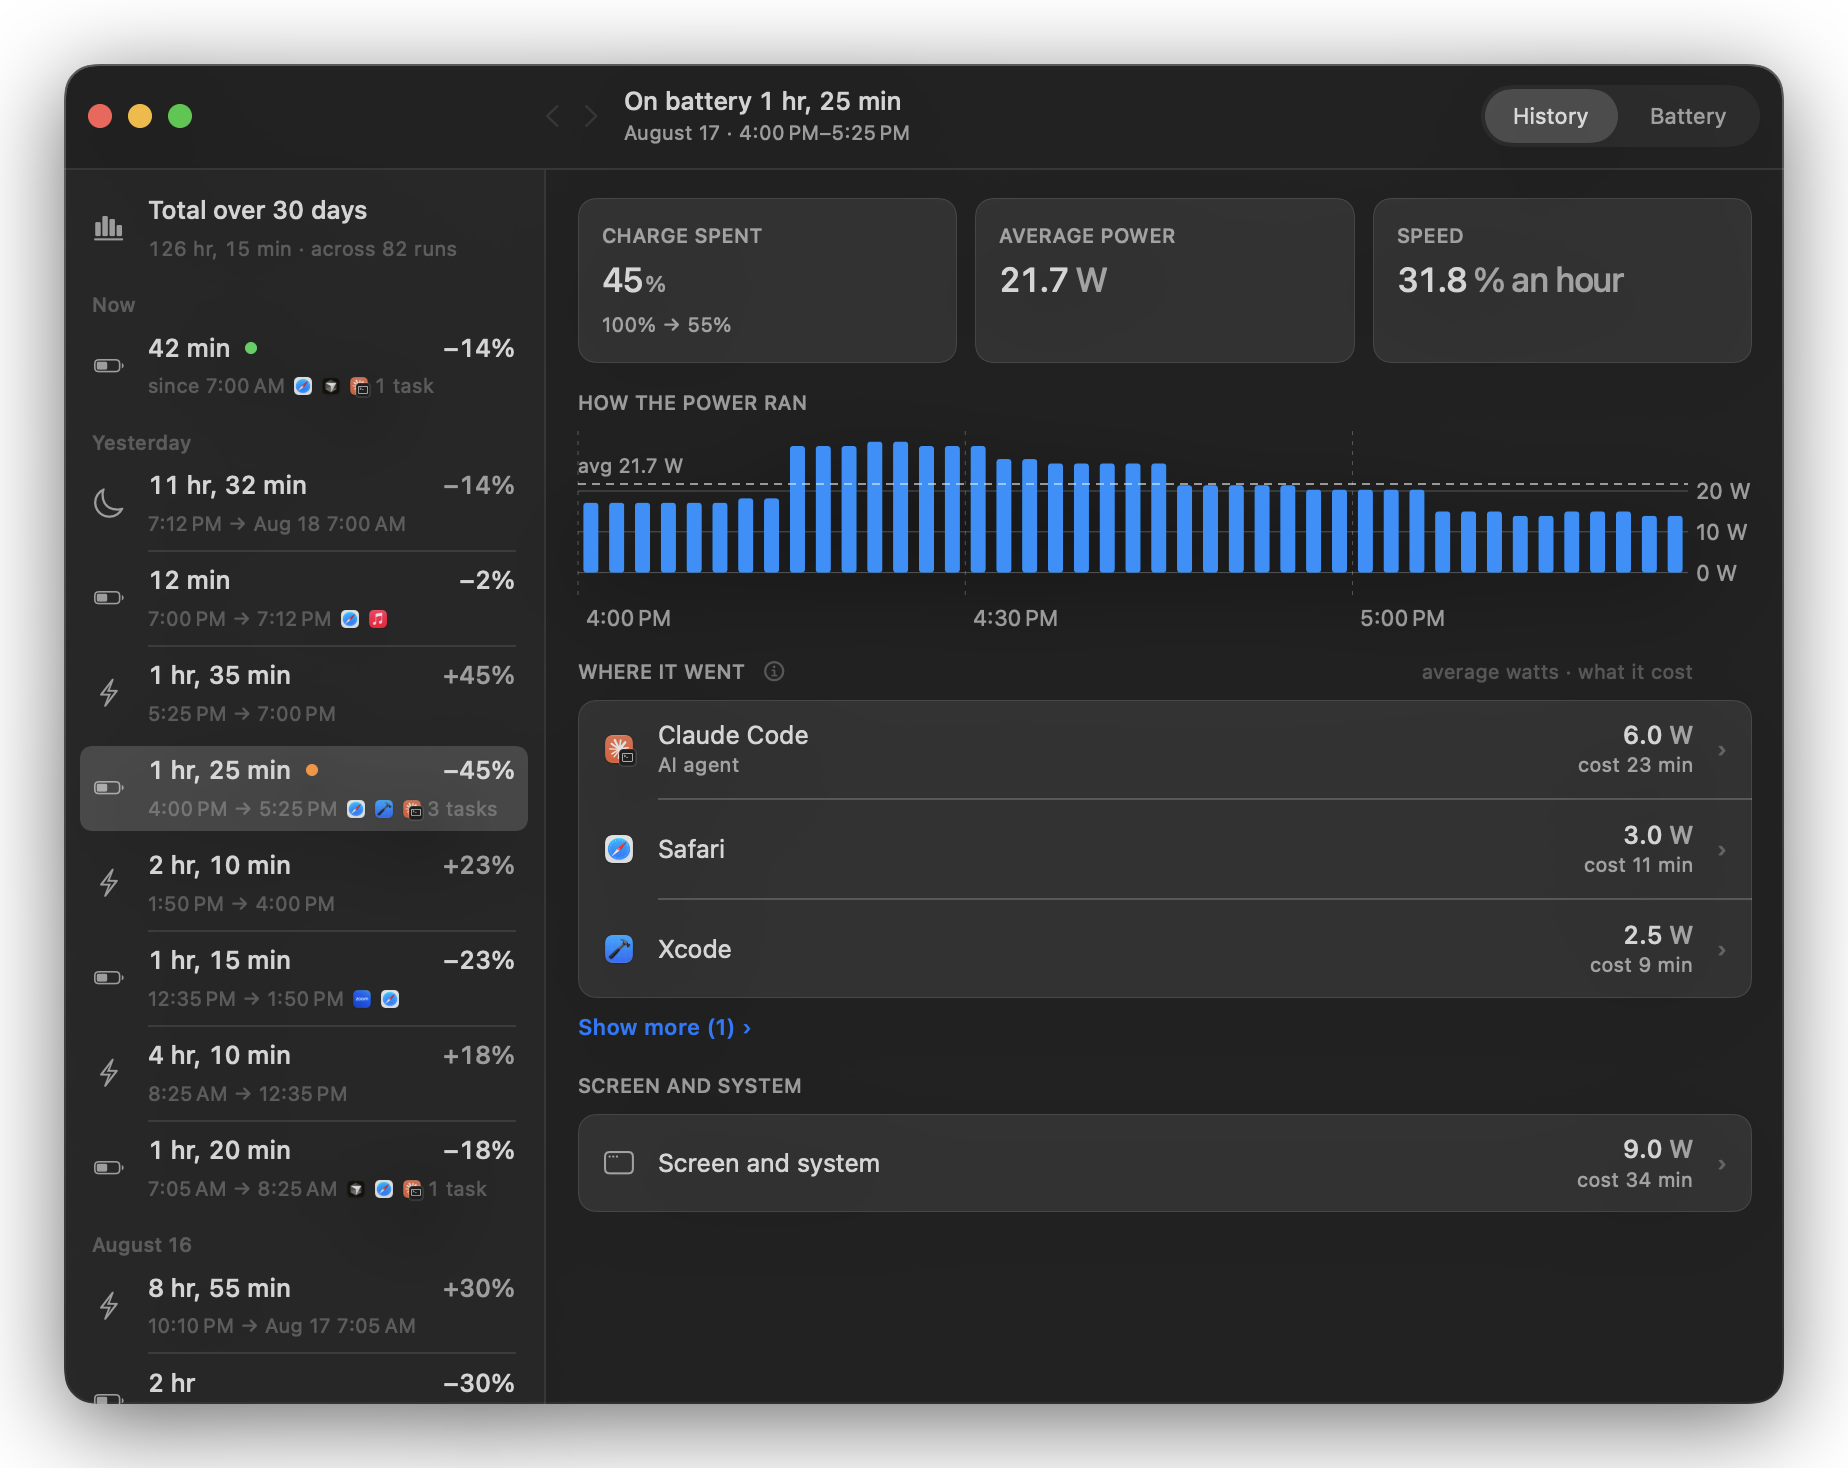Open the 1 hr, 35 min charging session
This screenshot has height=1468, width=1848.
click(x=304, y=693)
